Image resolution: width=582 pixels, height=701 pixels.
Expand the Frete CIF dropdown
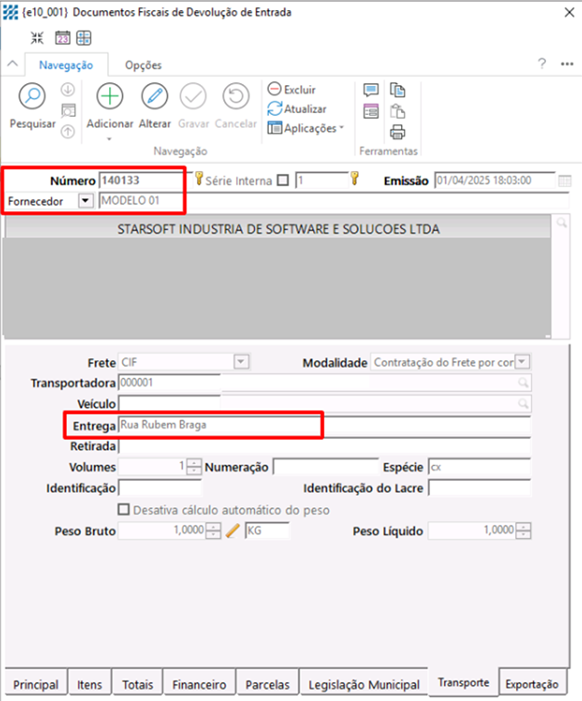[241, 361]
